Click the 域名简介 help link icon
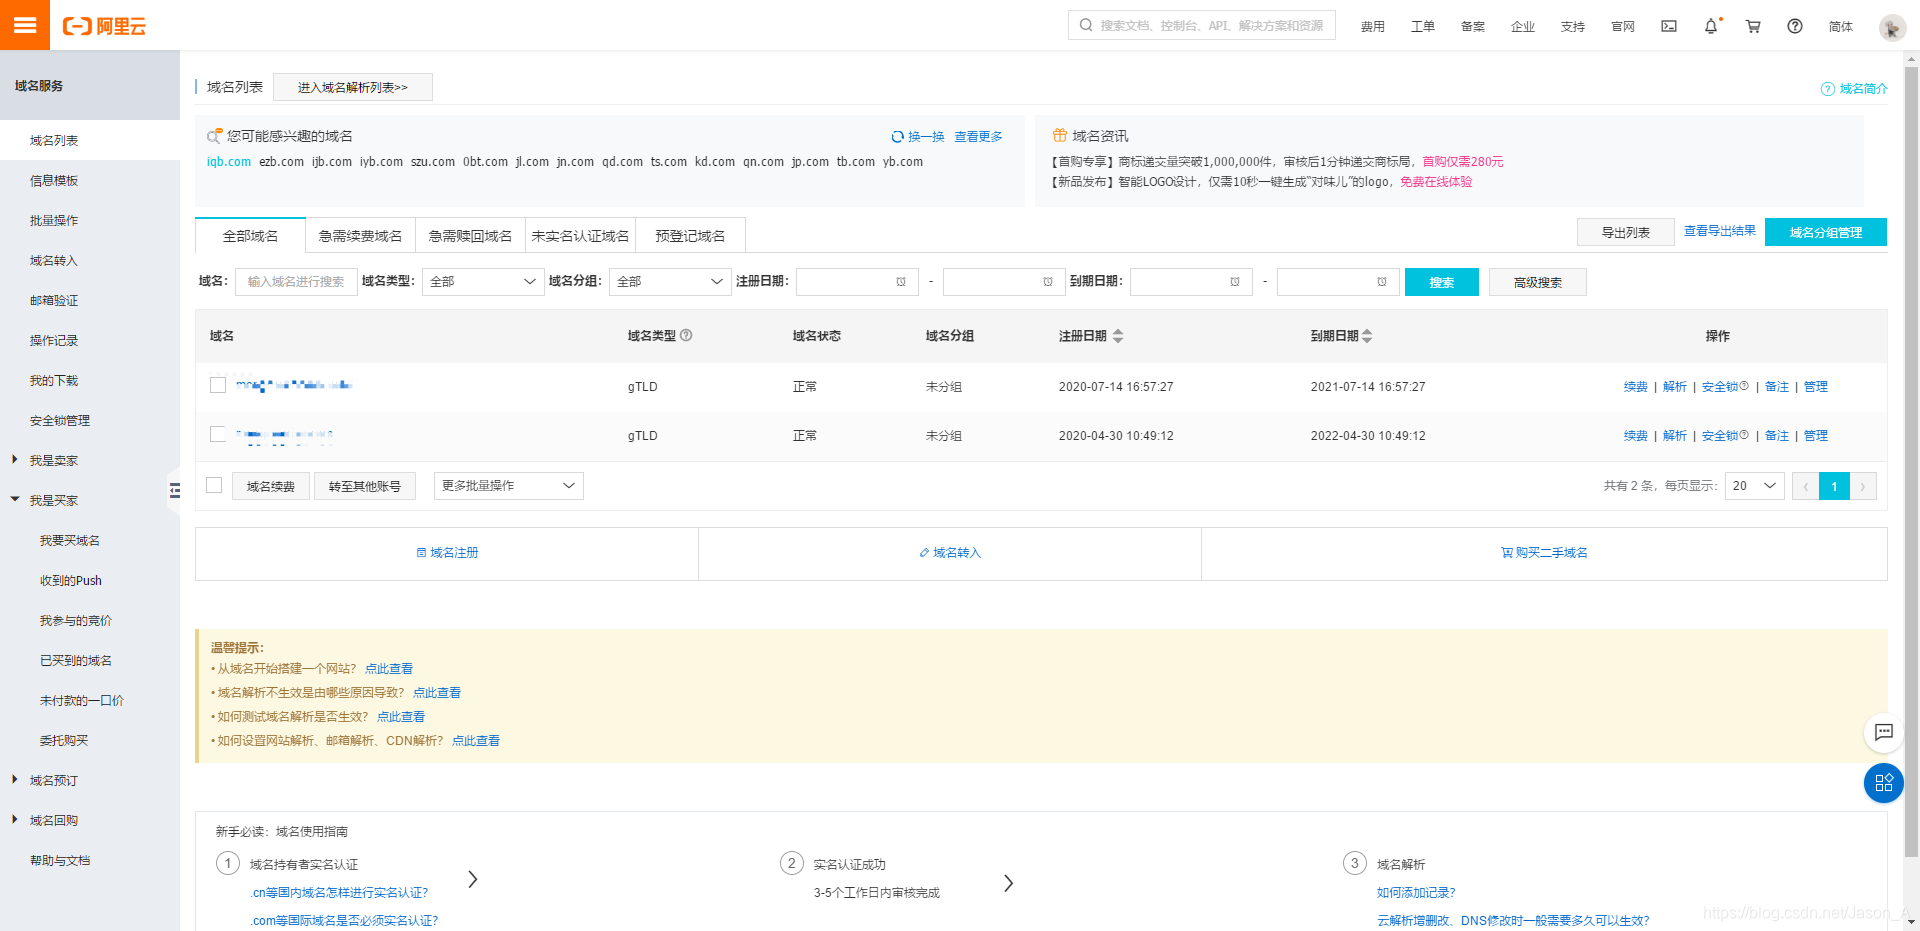 tap(1828, 89)
